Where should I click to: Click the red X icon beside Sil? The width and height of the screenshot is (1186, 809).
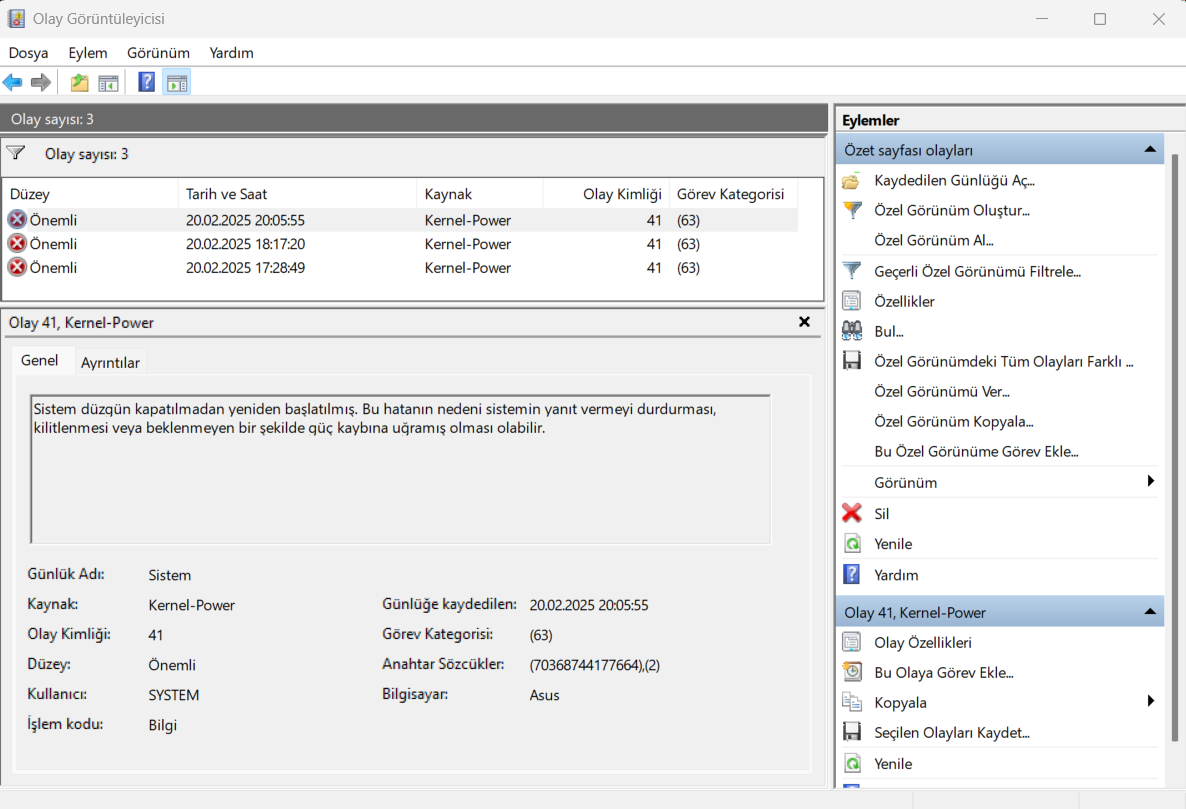(x=852, y=513)
